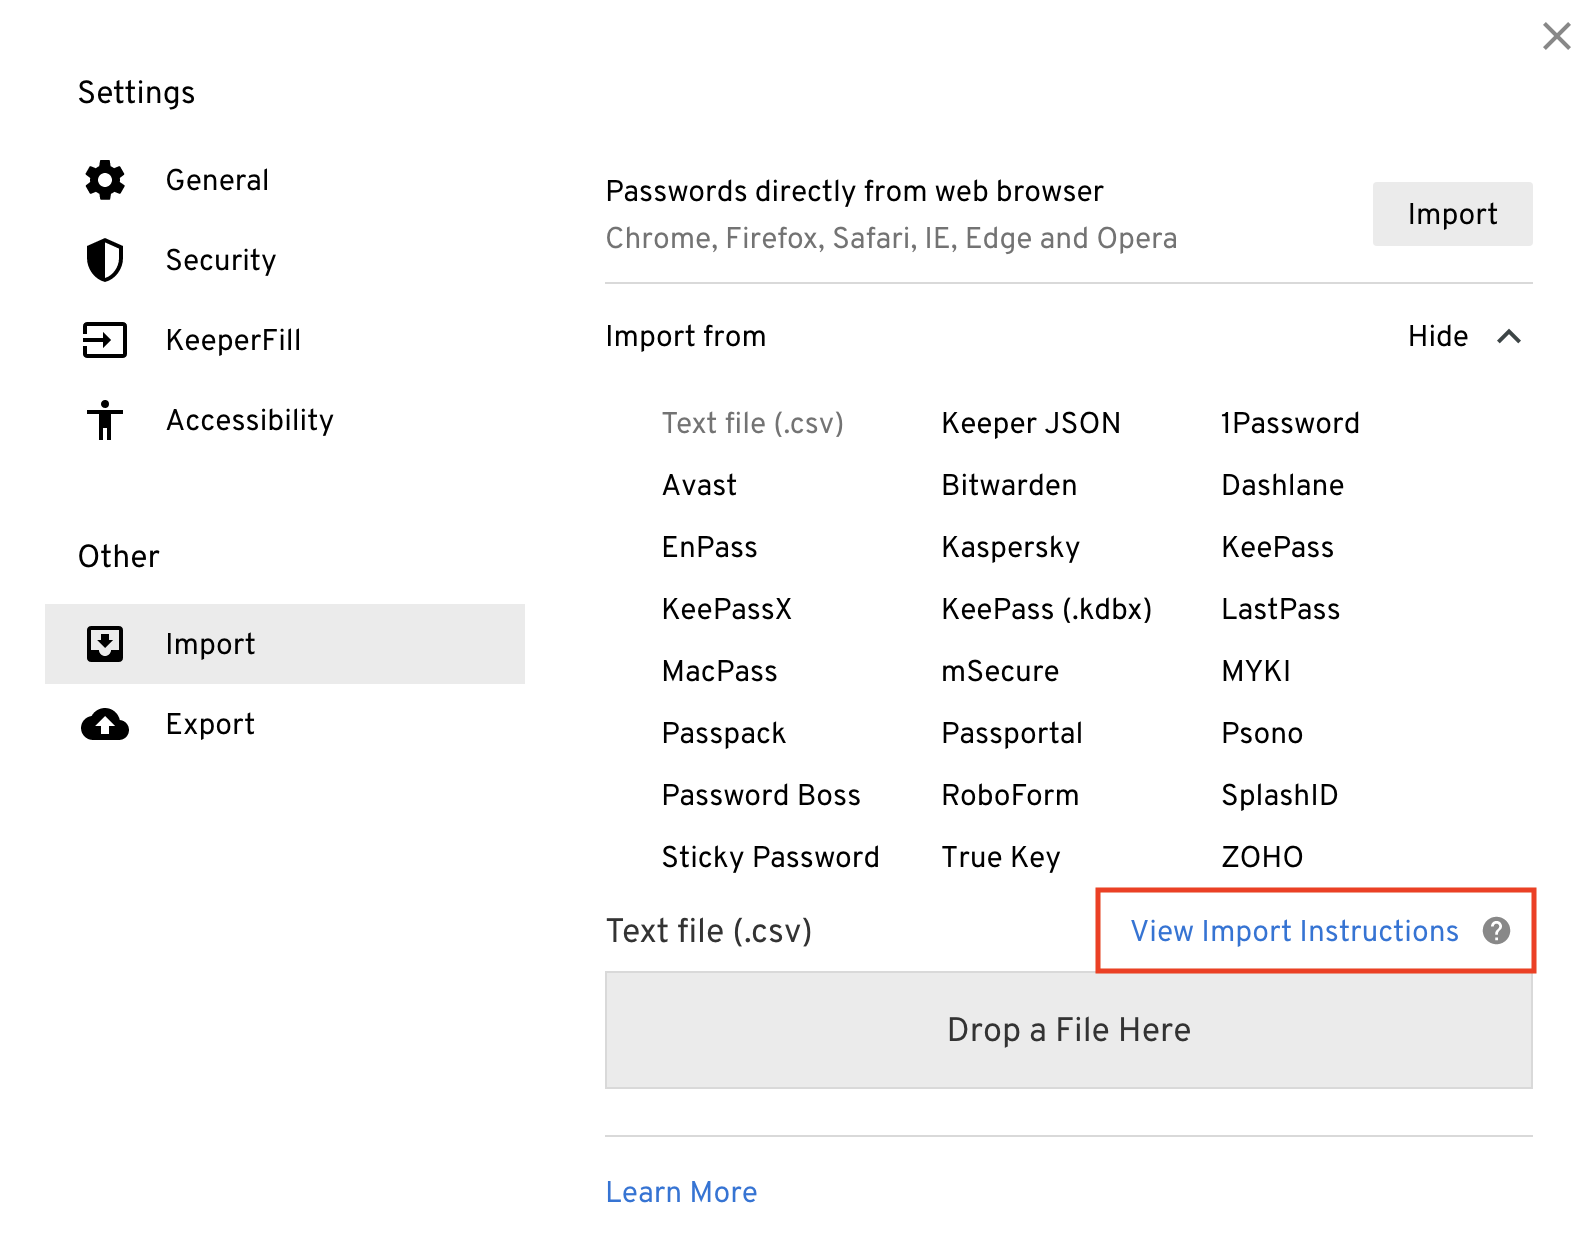1594x1254 pixels.
Task: Choose Text file (.csv) import source
Action: [x=753, y=423]
